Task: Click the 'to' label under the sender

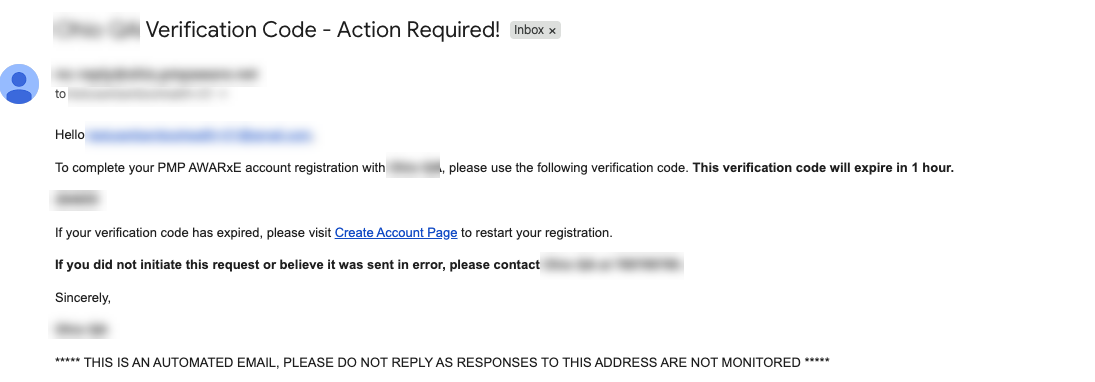Action: click(60, 94)
